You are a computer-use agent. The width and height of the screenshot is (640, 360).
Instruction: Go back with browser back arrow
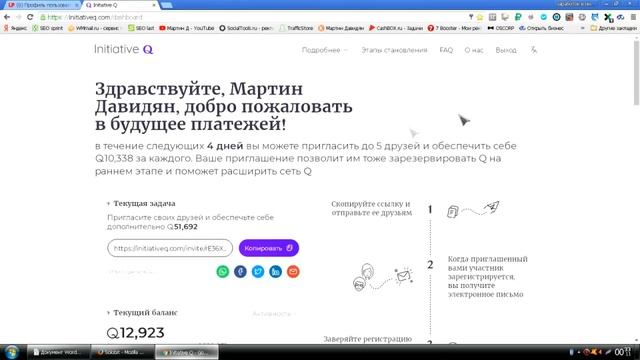[7, 17]
